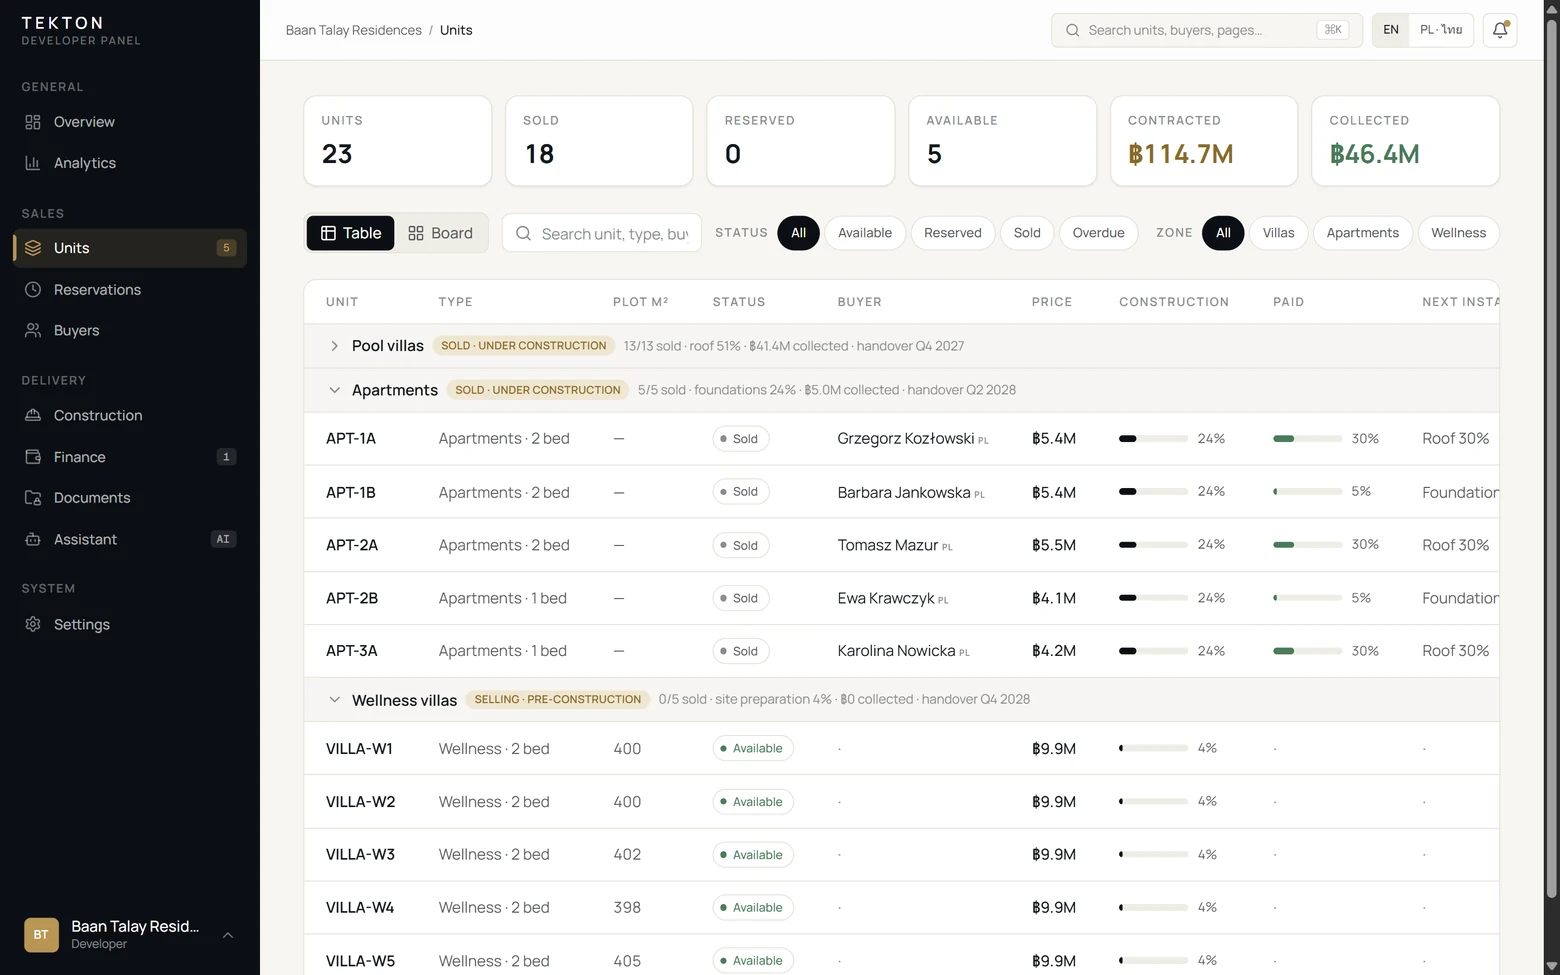This screenshot has width=1560, height=975.
Task: Click the Reservations clock icon
Action: tap(33, 289)
